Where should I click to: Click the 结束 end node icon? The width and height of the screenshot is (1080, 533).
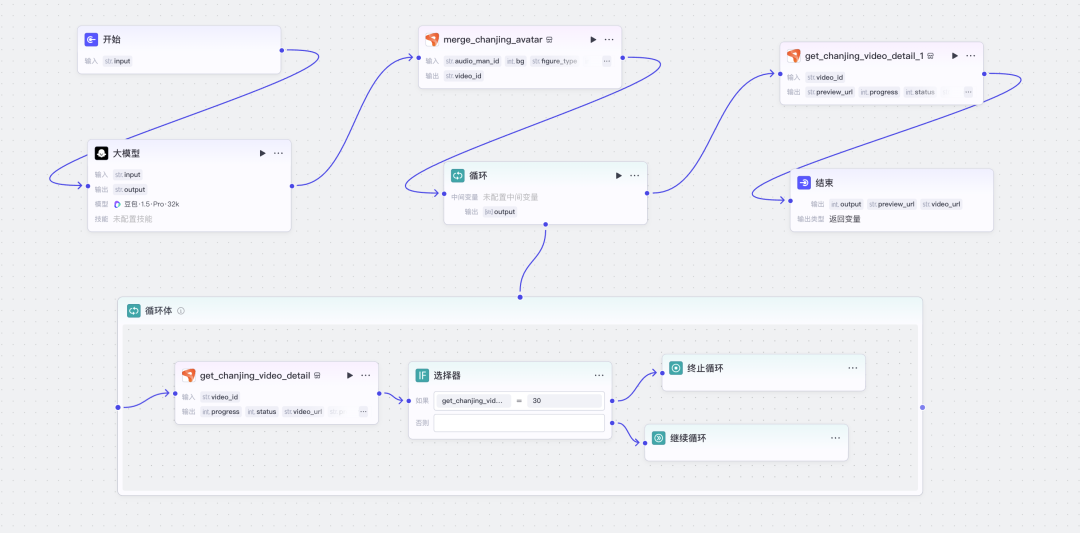click(x=804, y=182)
